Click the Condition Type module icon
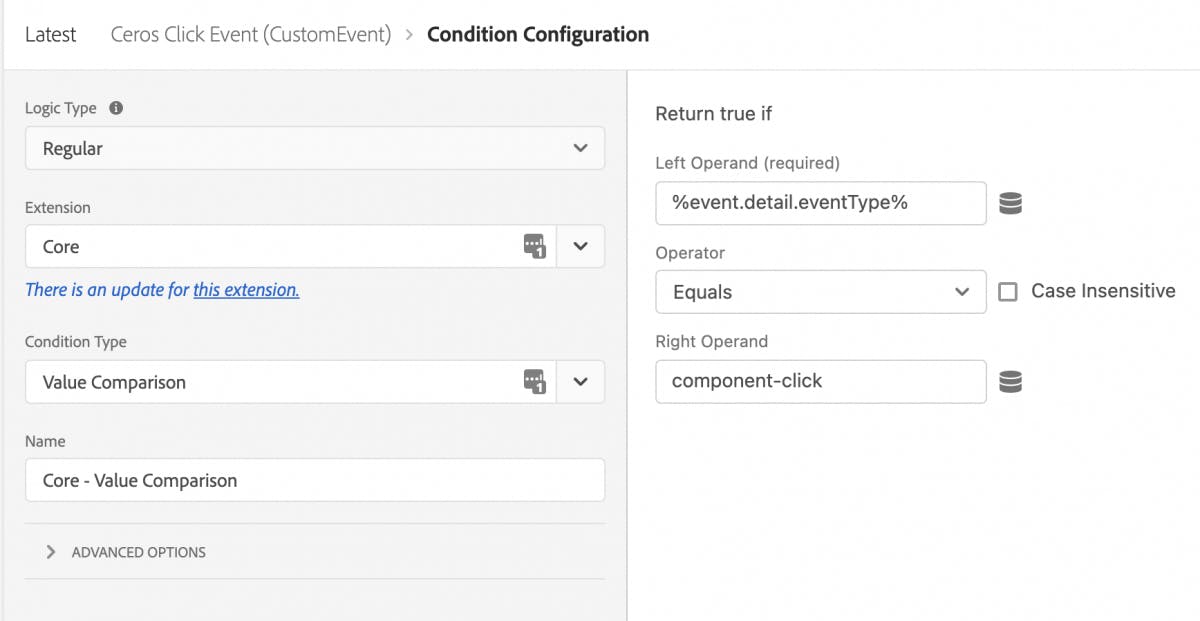This screenshot has width=1200, height=621. (535, 381)
